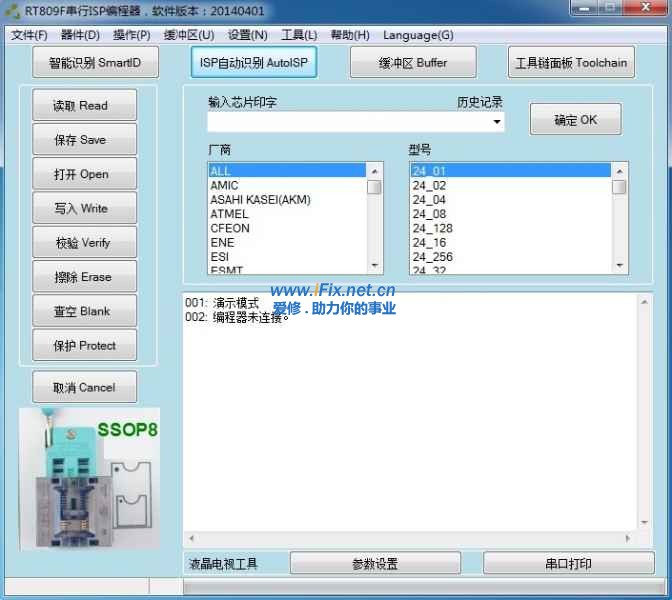Select ISP自动识别 AutoISP mode
The height and width of the screenshot is (600, 672).
[254, 62]
